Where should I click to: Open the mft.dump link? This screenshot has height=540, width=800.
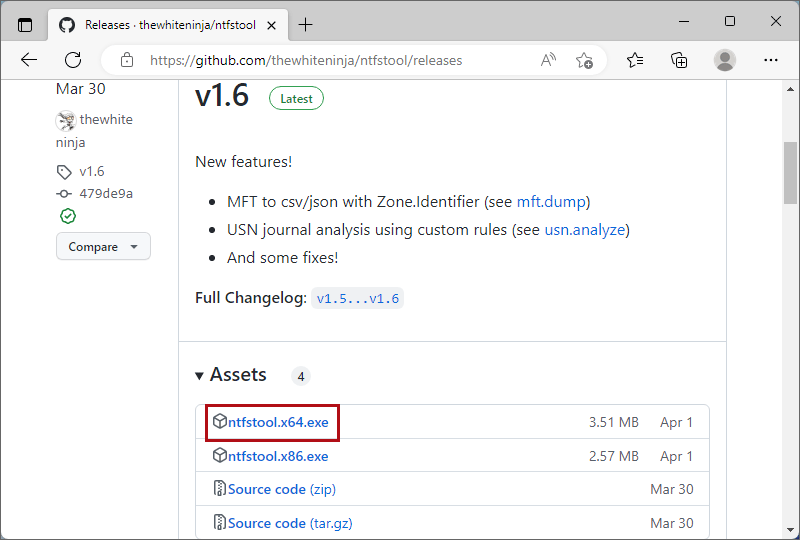[x=551, y=202]
